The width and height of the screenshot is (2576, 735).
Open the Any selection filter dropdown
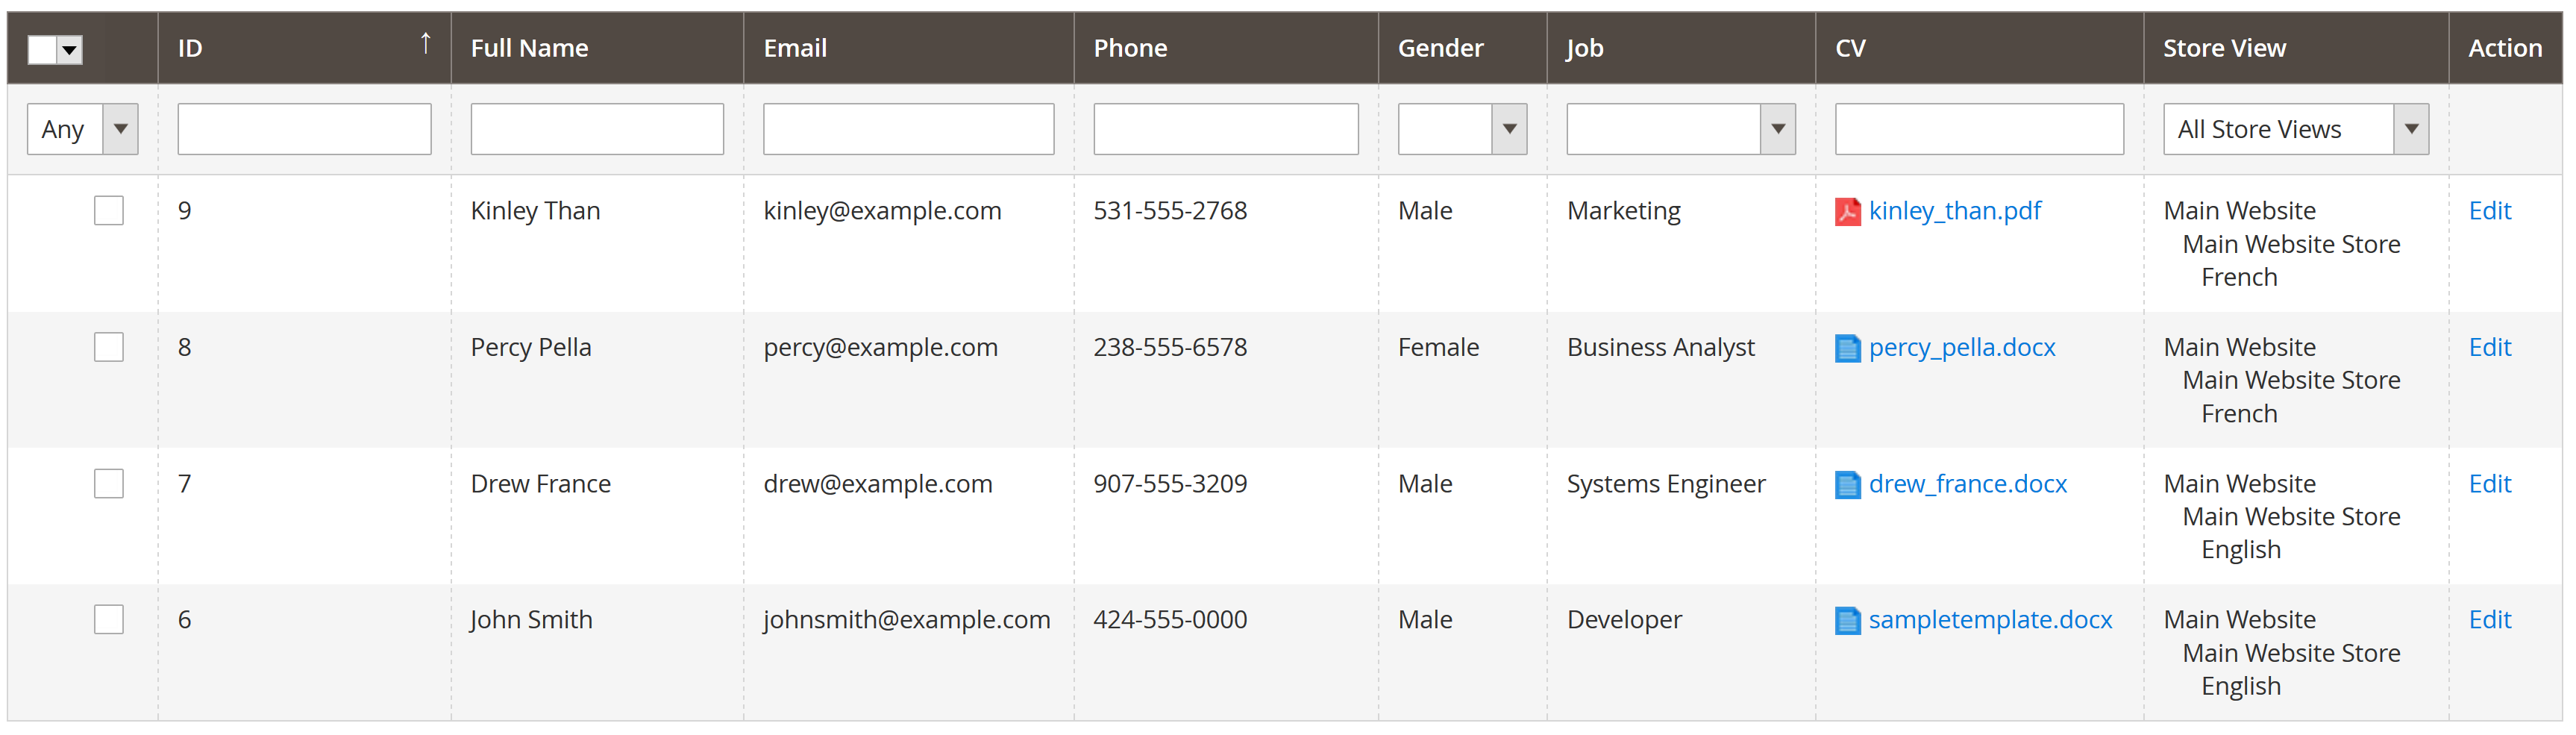tap(82, 129)
